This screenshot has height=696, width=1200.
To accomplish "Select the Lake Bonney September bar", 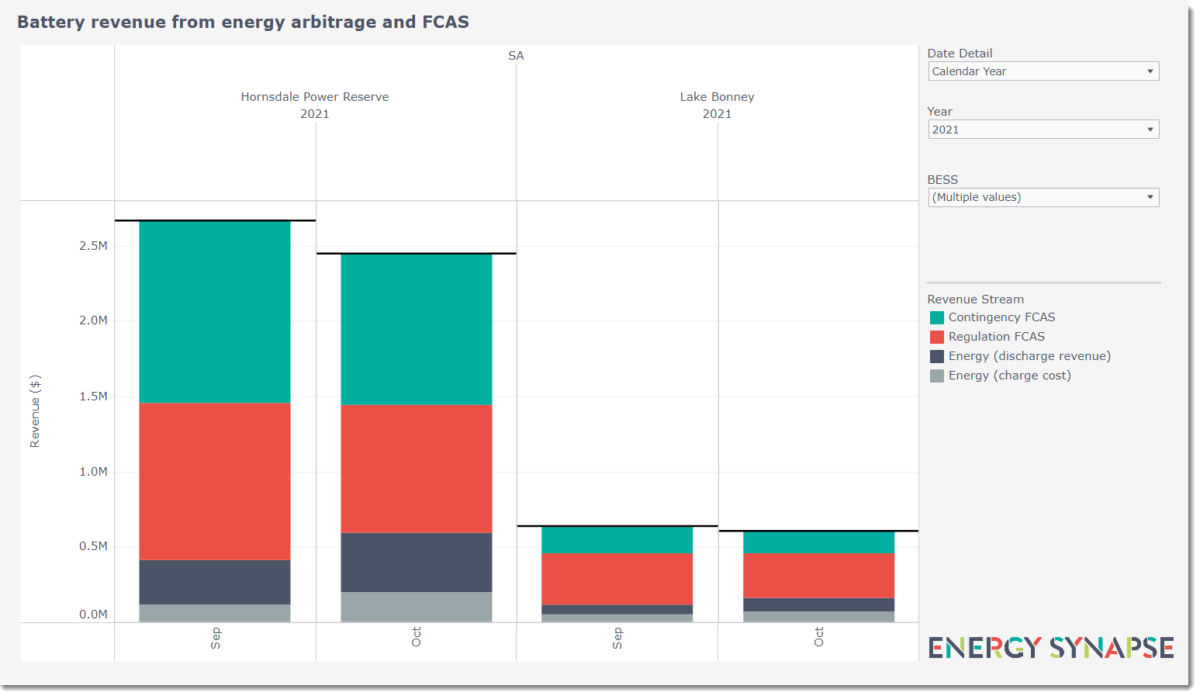I will [x=616, y=575].
